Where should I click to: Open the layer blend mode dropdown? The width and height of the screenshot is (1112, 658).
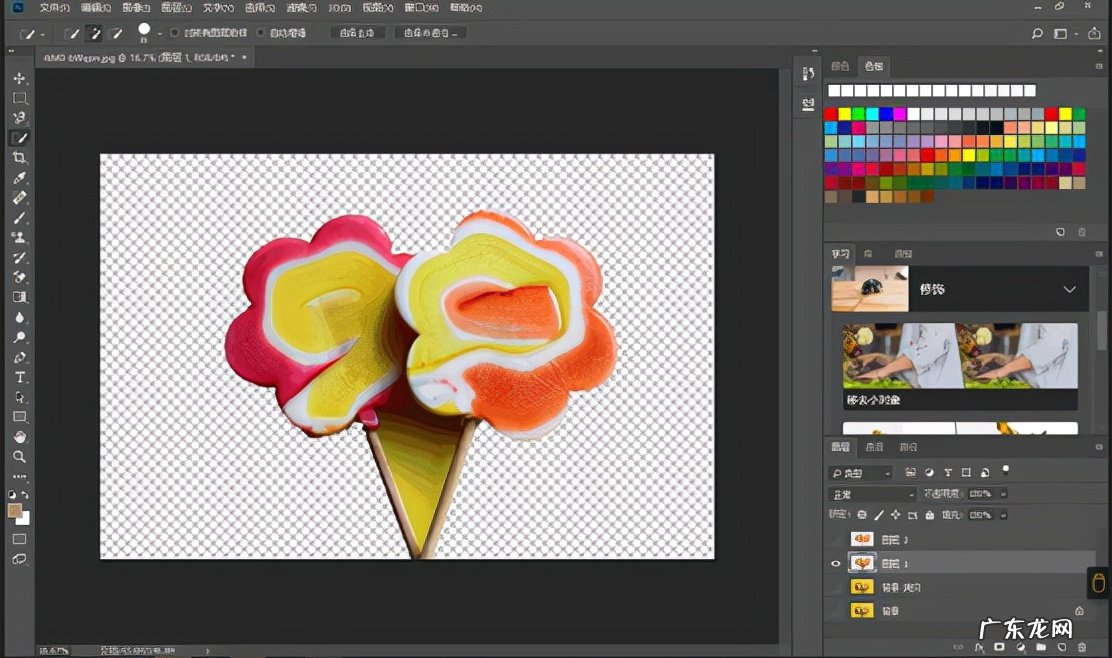872,494
